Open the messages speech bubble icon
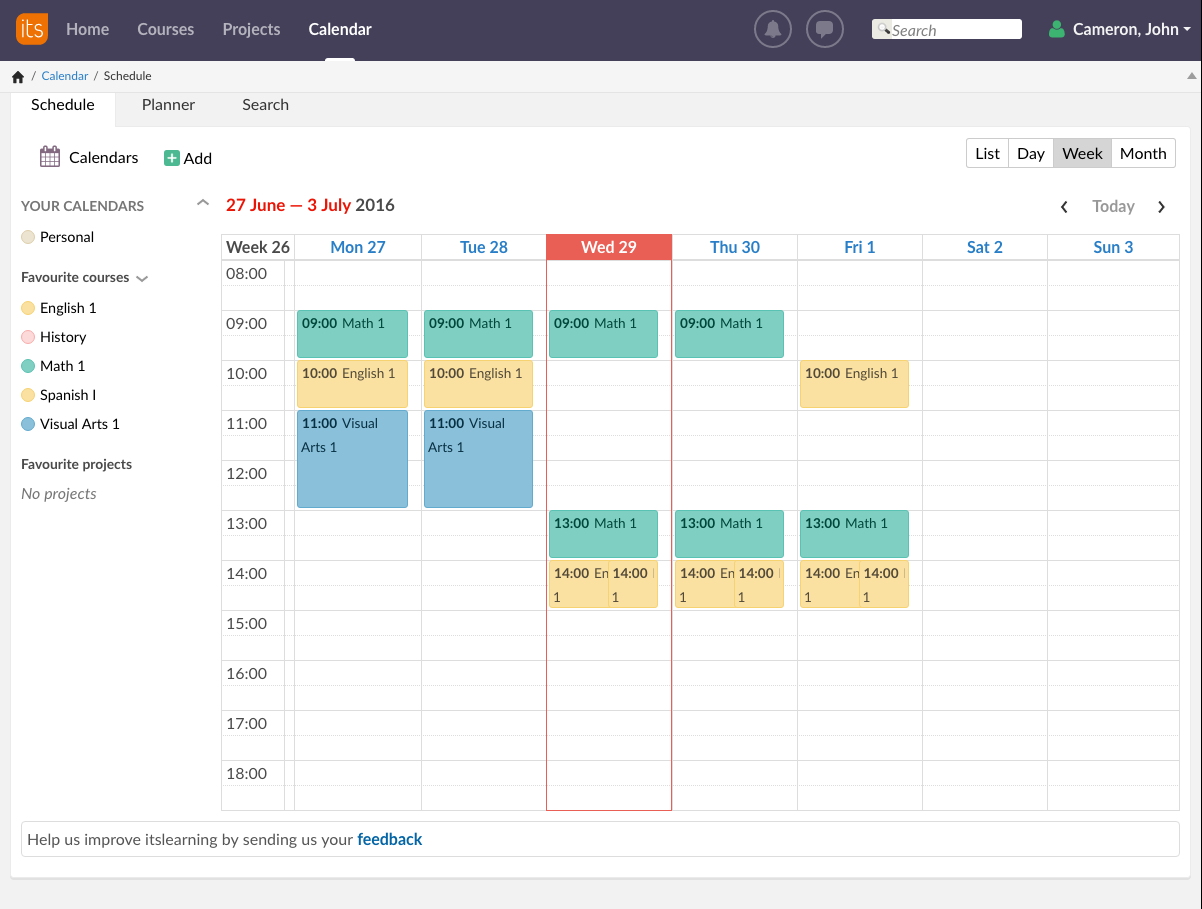Screen dimensions: 1202x909 click(825, 28)
